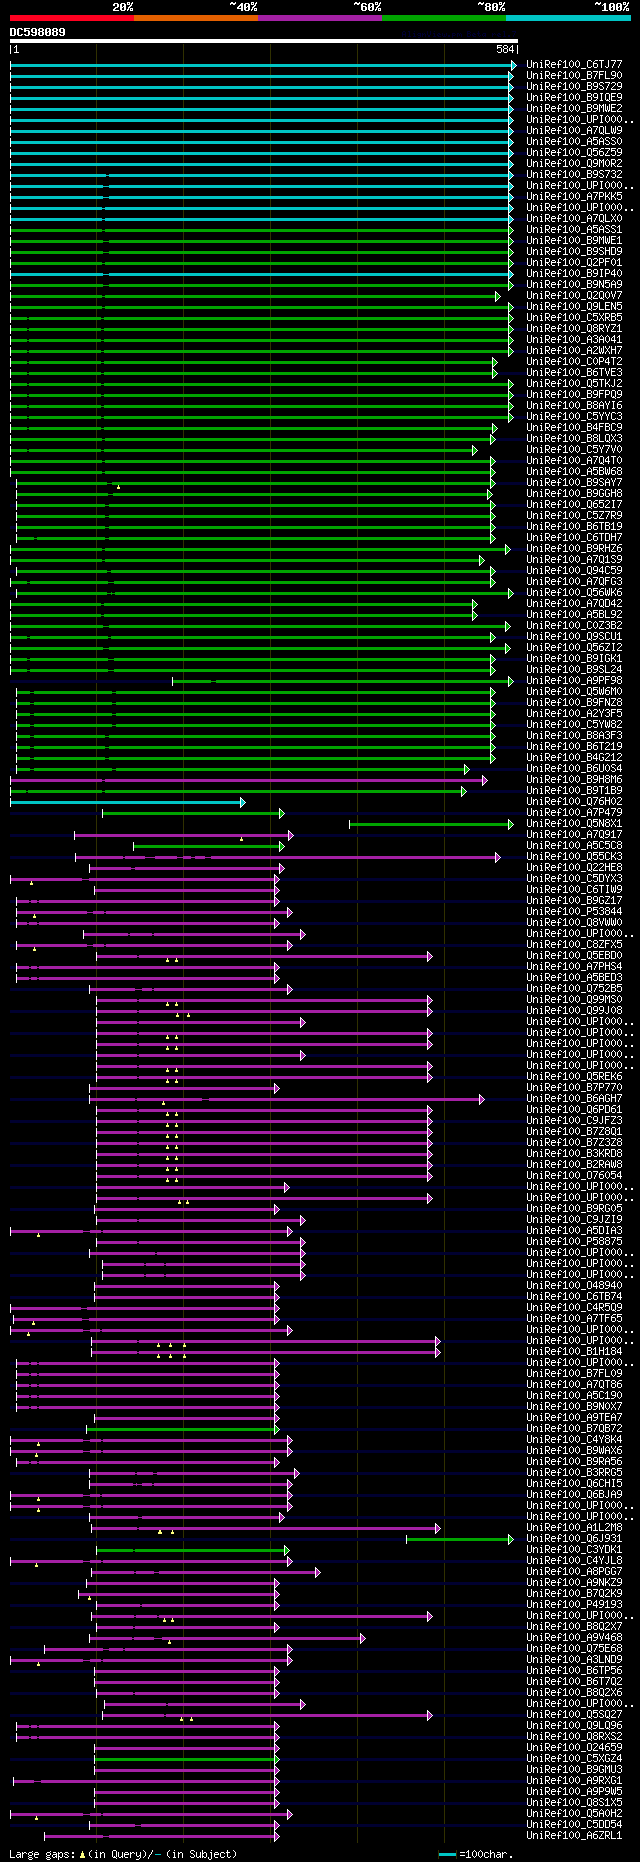Click the UniRef100_P58875 label
The image size is (640, 1862).
coord(574,1242)
